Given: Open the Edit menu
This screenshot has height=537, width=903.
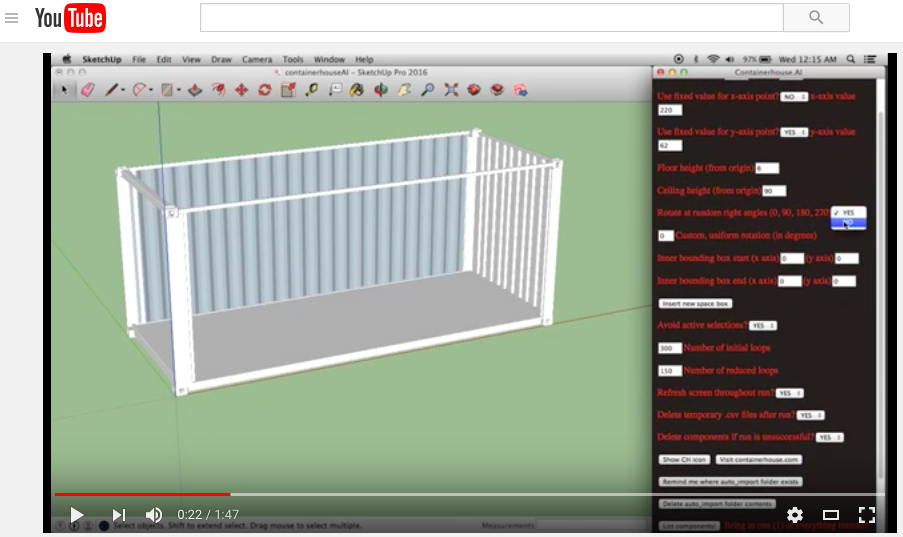Looking at the screenshot, I should coord(164,59).
